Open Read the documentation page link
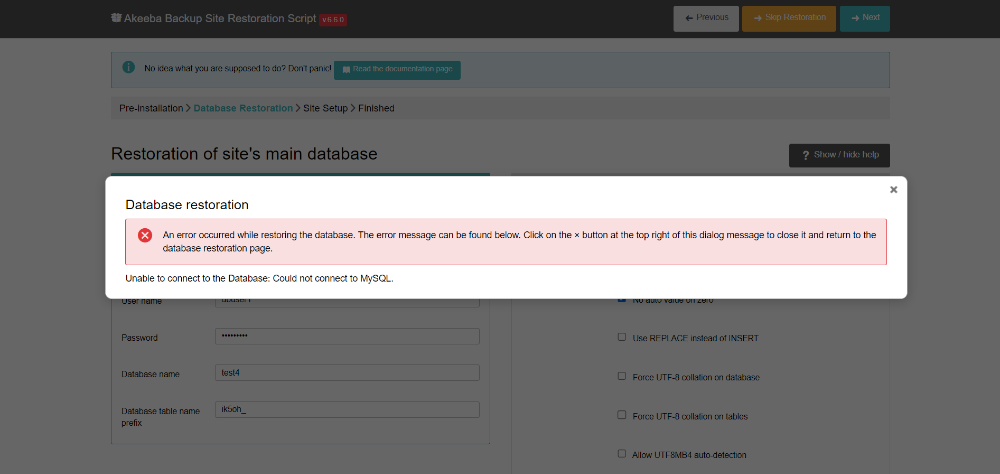 (x=397, y=69)
